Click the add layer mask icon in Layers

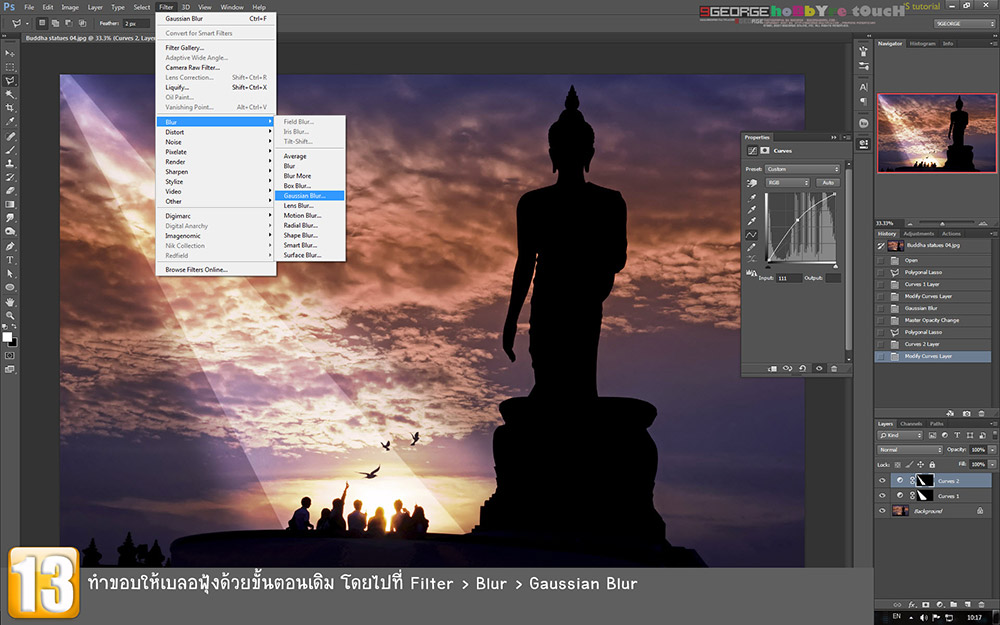coord(926,605)
